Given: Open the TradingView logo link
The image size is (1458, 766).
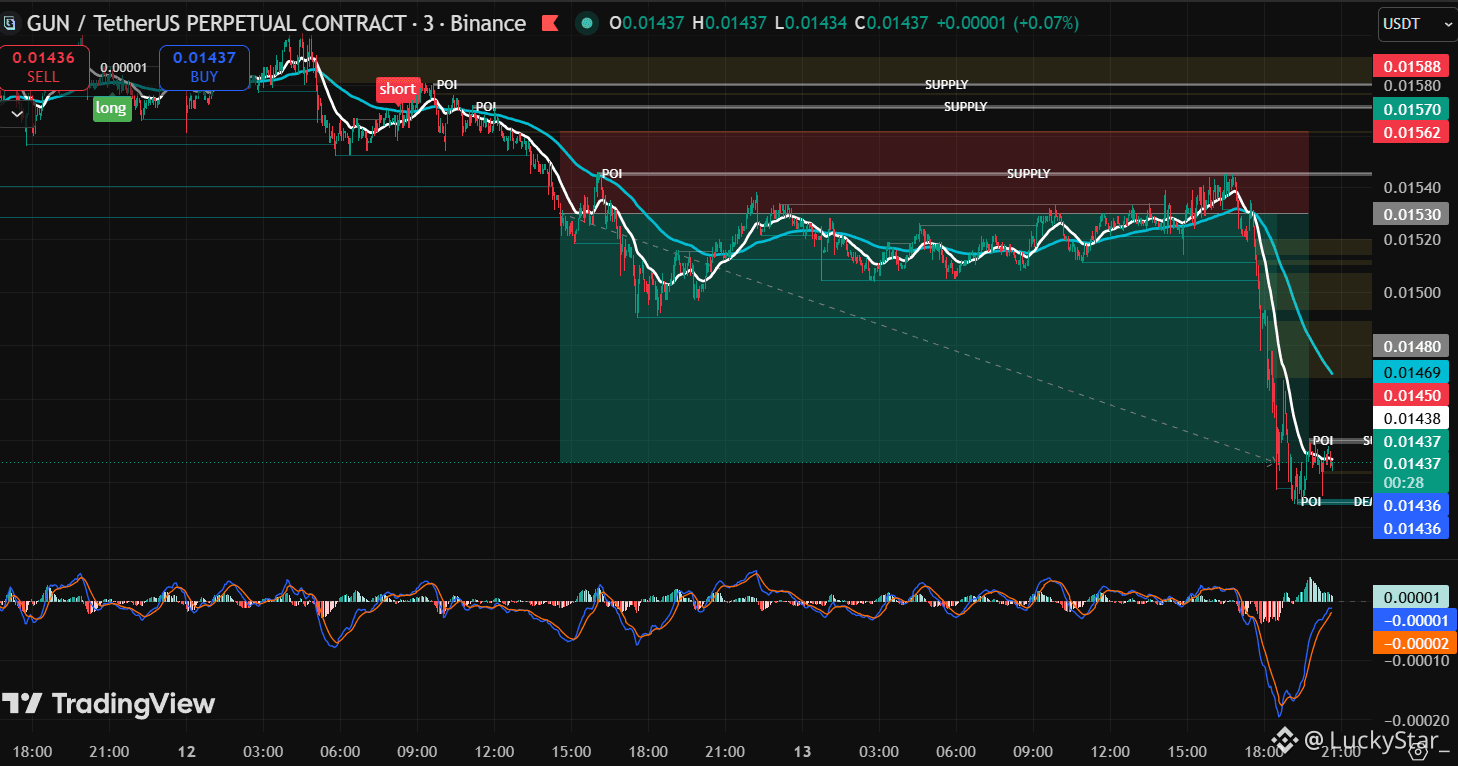Looking at the screenshot, I should pyautogui.click(x=109, y=704).
